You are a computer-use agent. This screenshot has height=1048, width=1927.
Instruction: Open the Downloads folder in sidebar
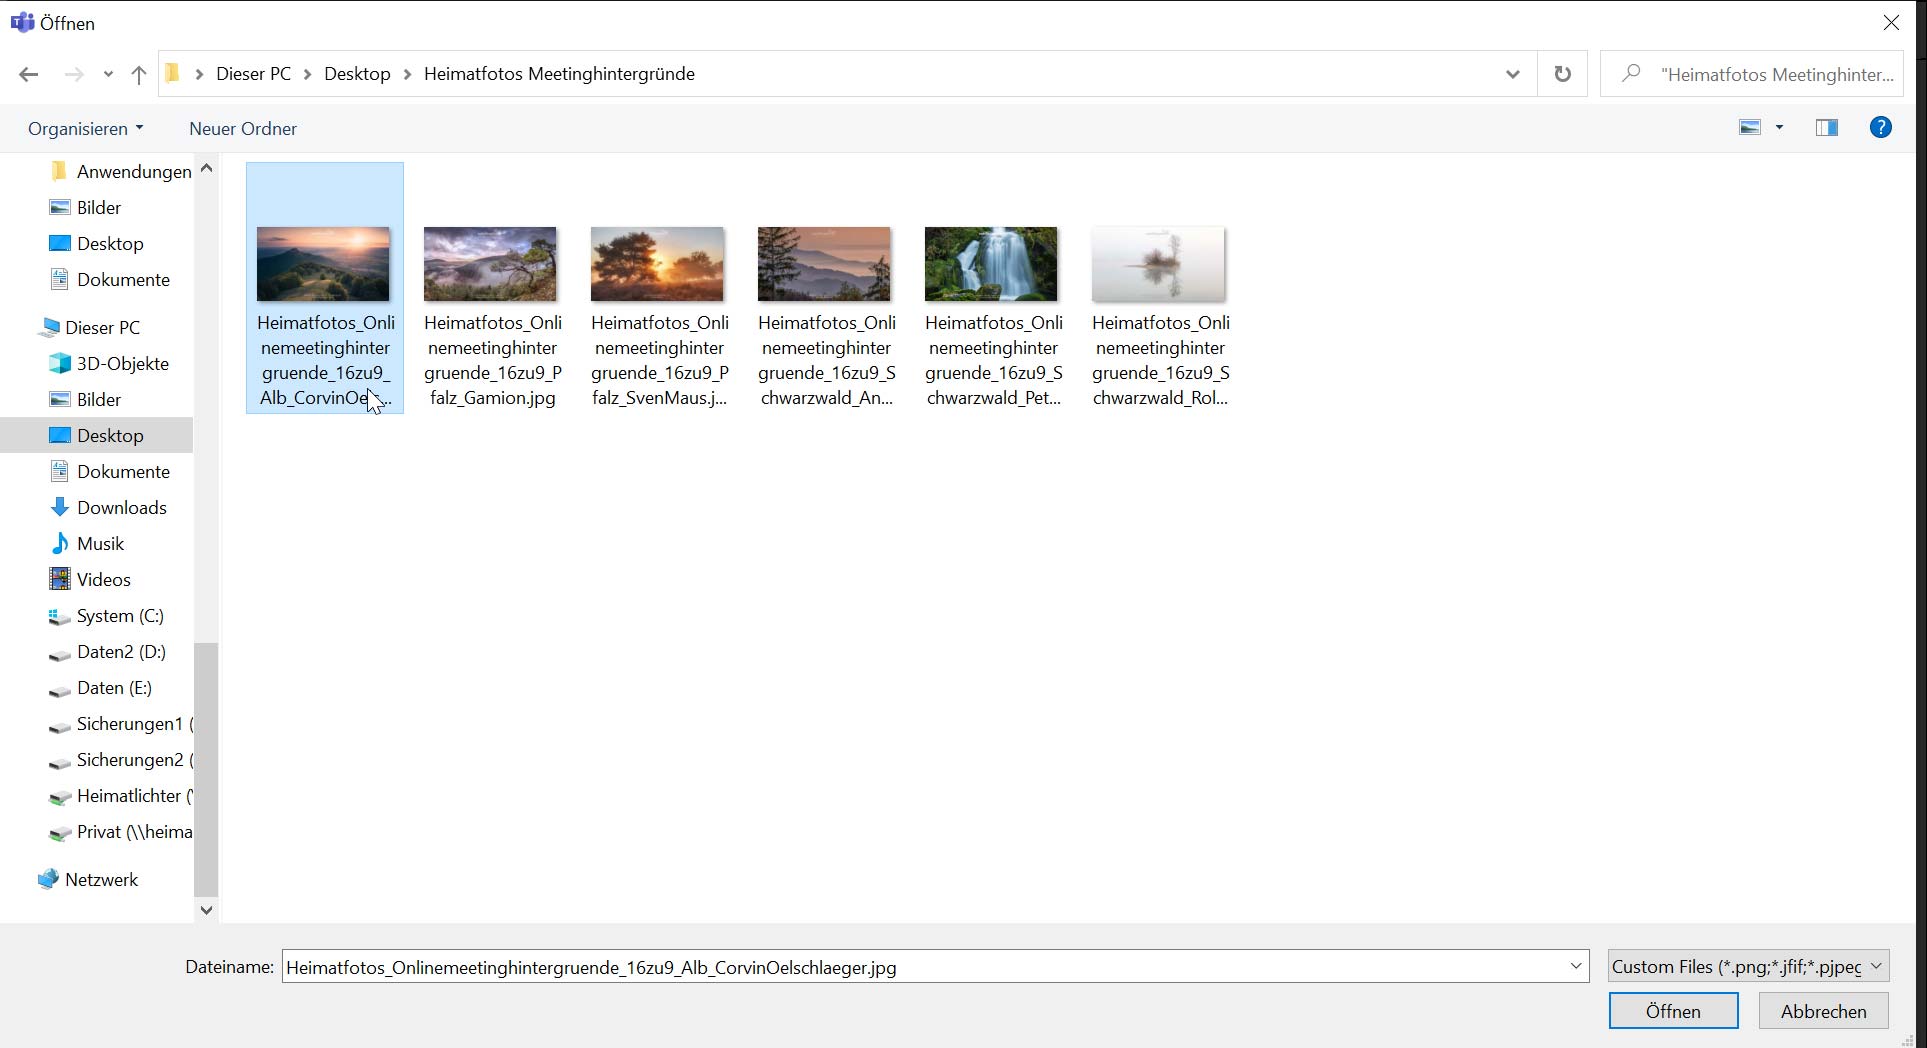121,507
